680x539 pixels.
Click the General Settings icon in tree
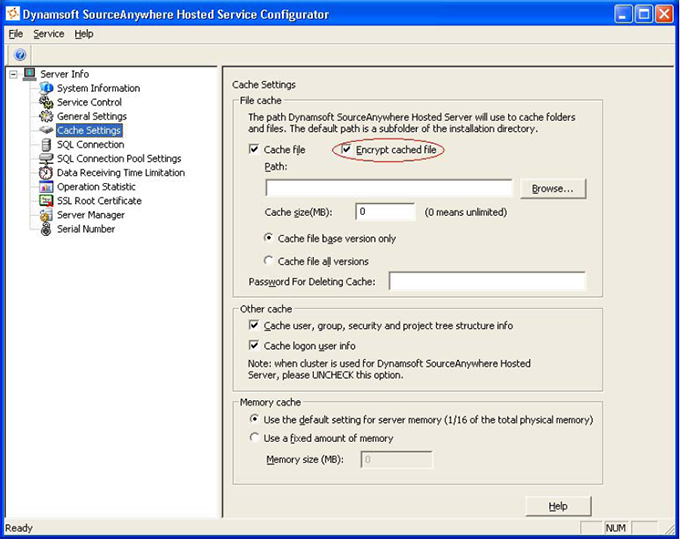coord(47,116)
